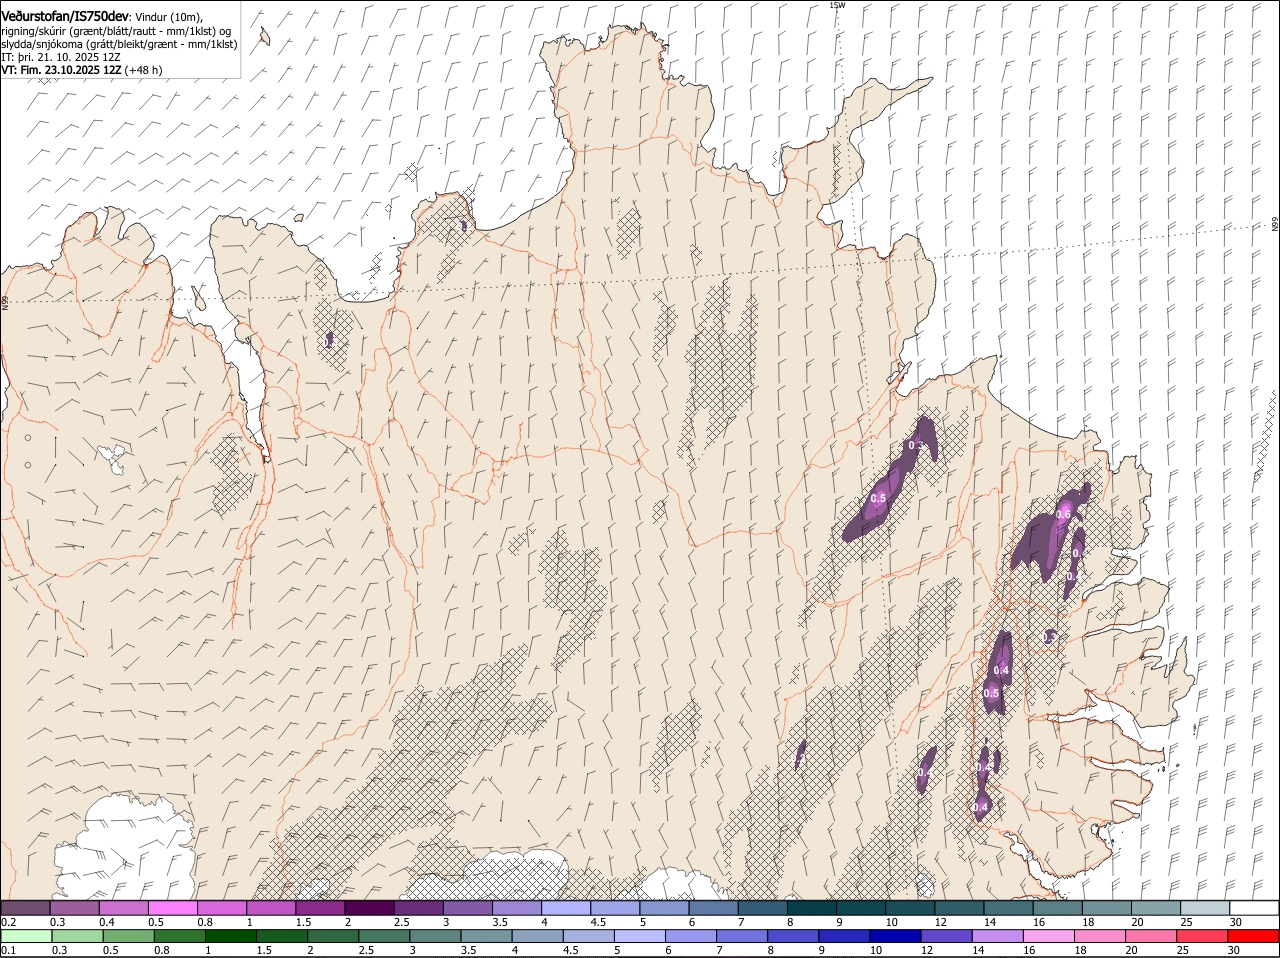Screen dimensions: 1280x958
Task: Pick upper legend swatch between 1.5 and 2
Action: click(319, 908)
